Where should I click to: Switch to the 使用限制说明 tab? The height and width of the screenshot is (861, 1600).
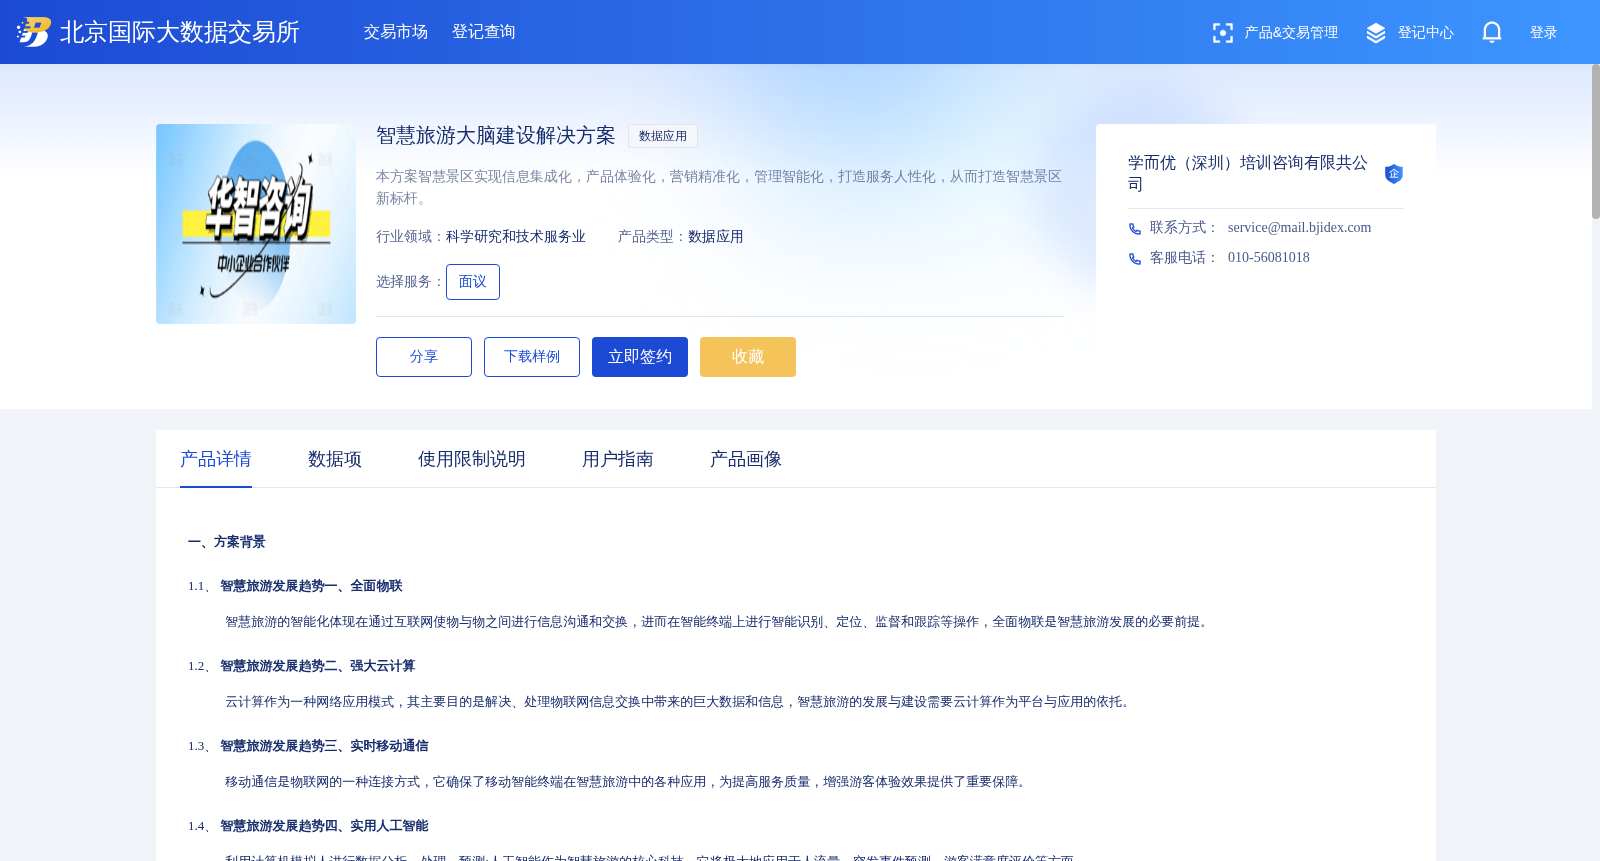[472, 459]
